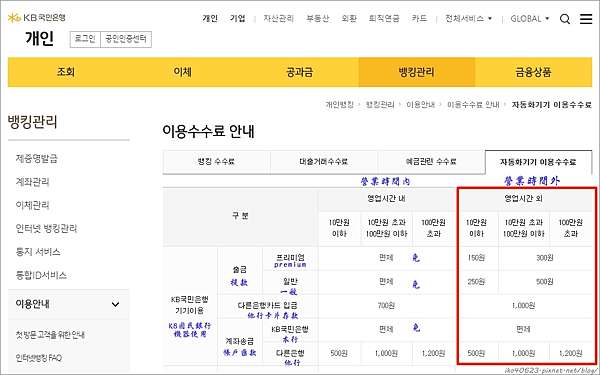Open the 뱅킹관리 main menu
This screenshot has height=375, width=600.
click(x=417, y=72)
